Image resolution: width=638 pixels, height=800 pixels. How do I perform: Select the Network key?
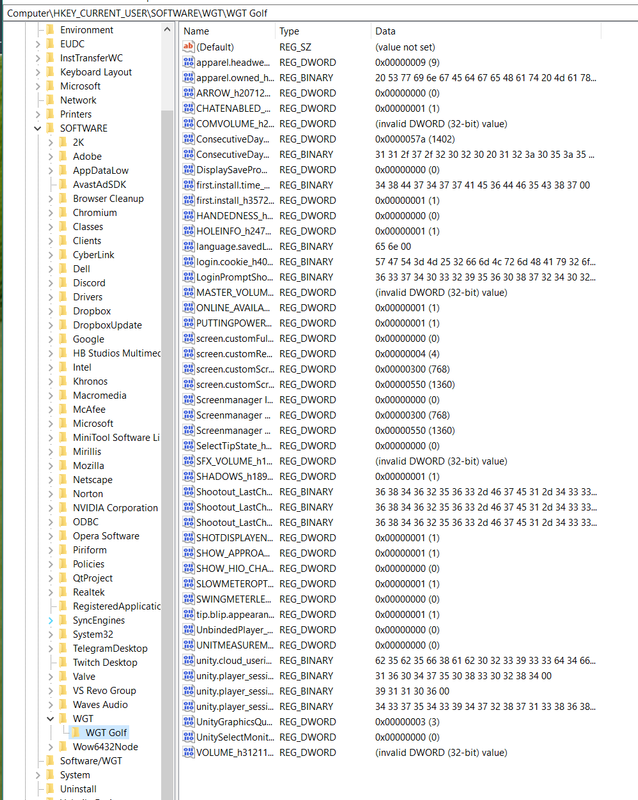pos(78,100)
